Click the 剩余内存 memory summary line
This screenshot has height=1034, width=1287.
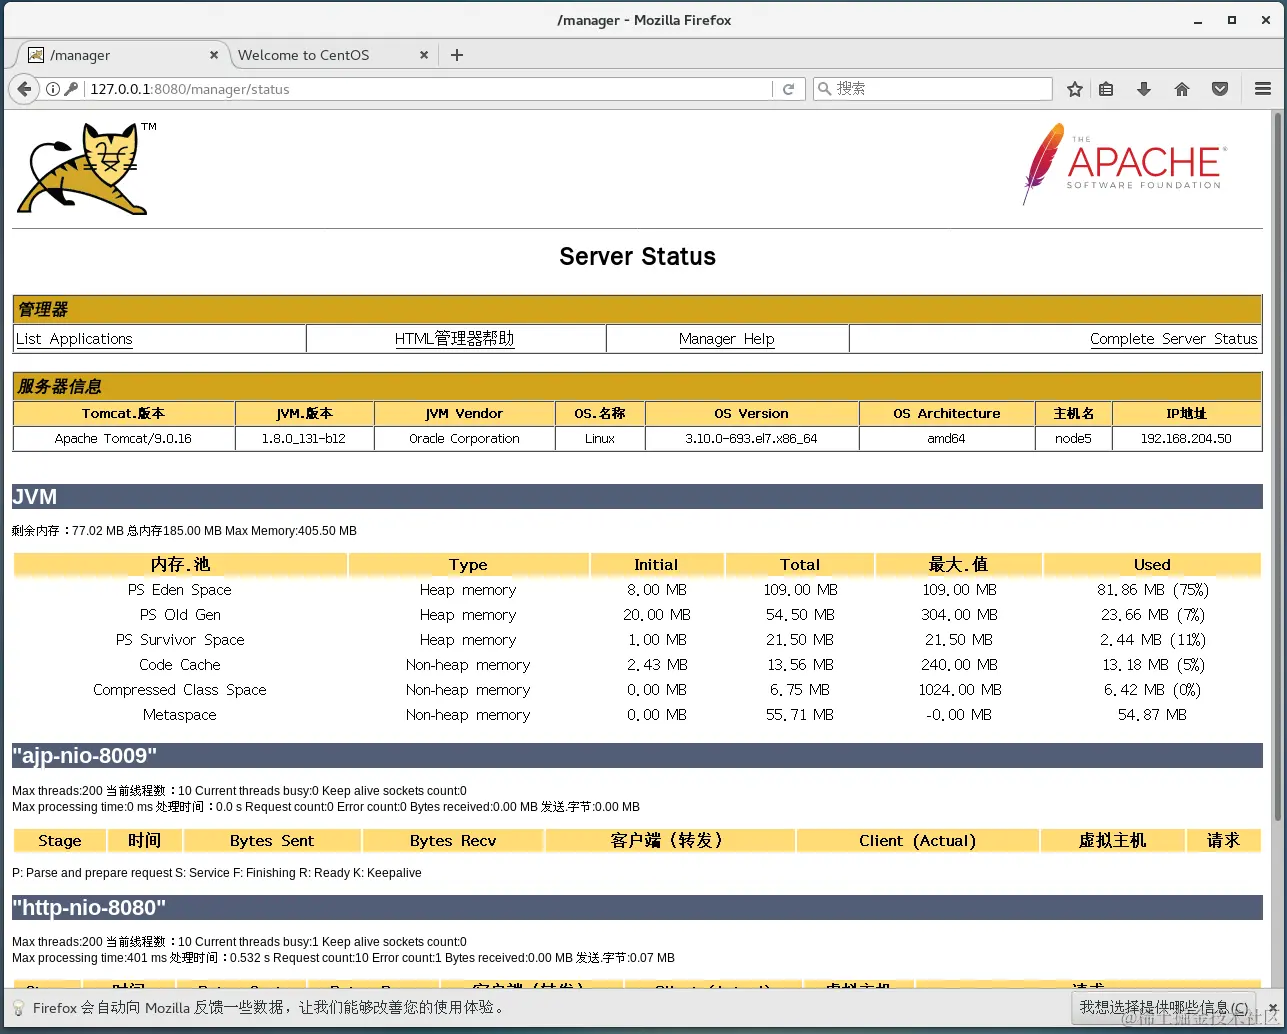pos(184,531)
